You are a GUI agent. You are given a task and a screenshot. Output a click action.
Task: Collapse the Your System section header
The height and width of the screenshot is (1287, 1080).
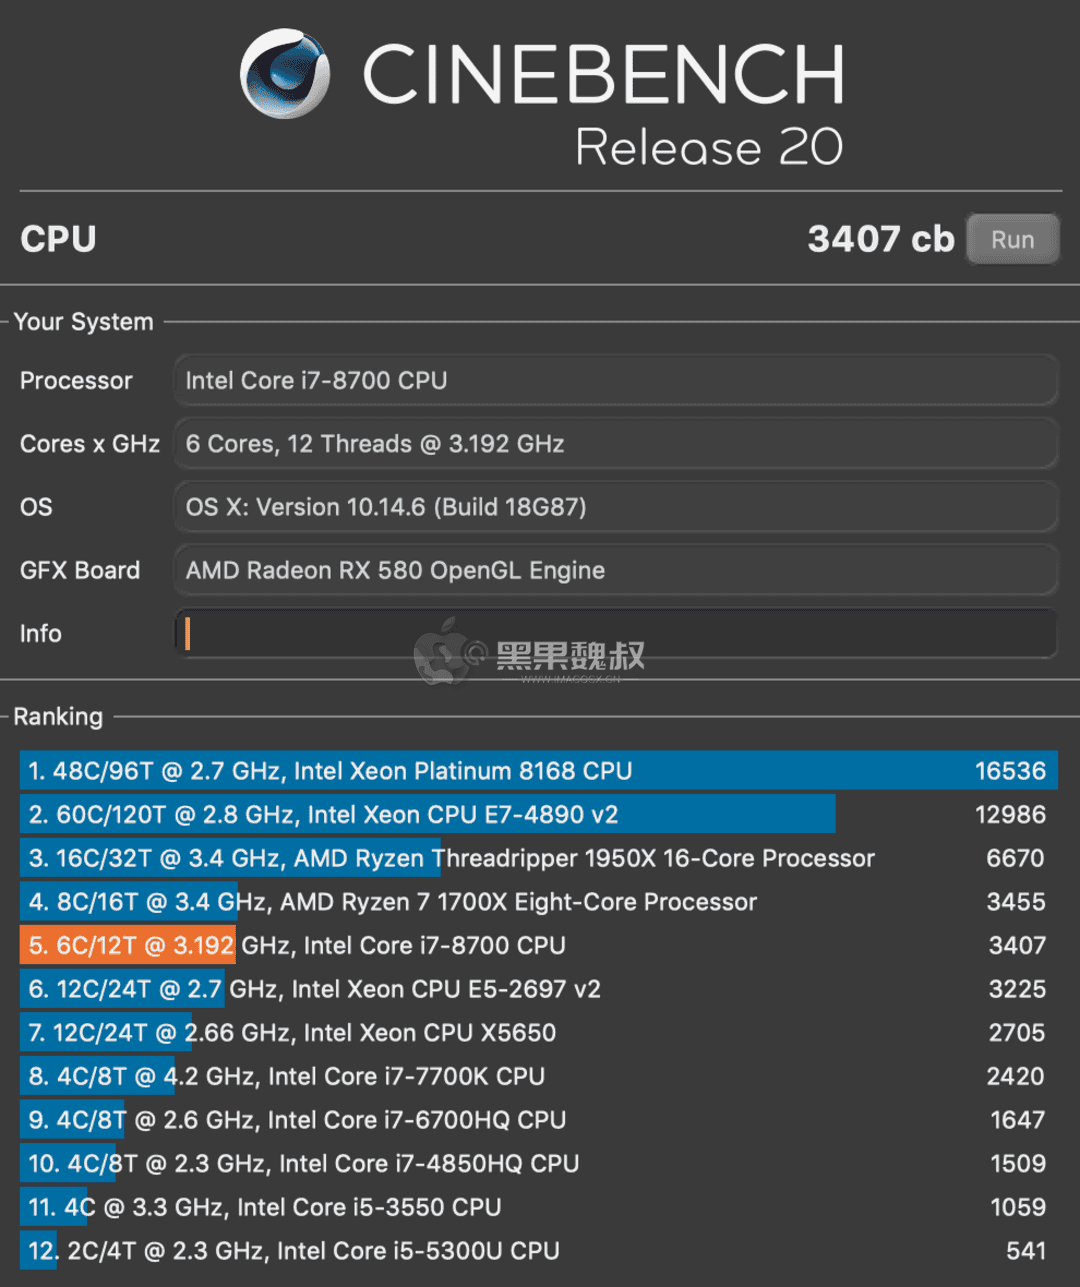pyautogui.click(x=83, y=321)
